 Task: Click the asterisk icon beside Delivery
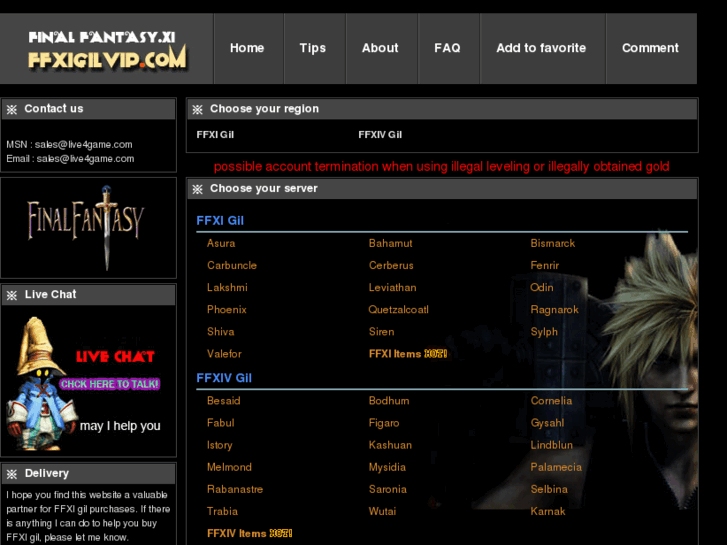pos(12,474)
